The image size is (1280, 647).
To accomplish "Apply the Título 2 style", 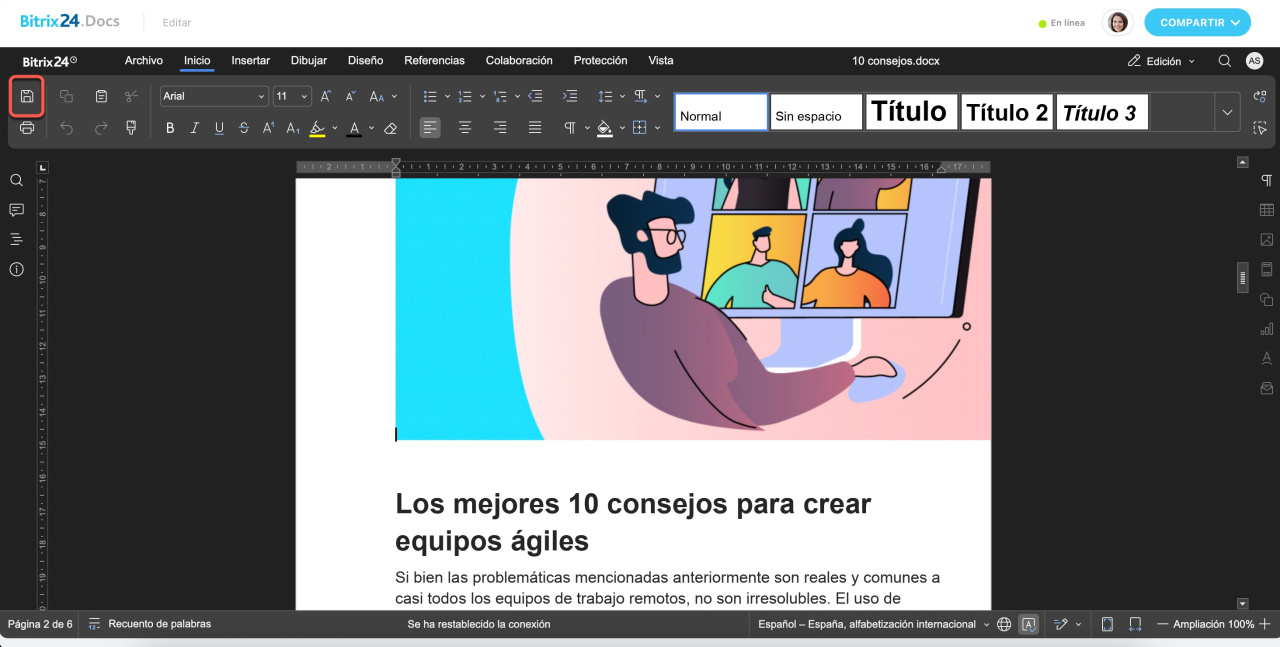I will click(1006, 112).
